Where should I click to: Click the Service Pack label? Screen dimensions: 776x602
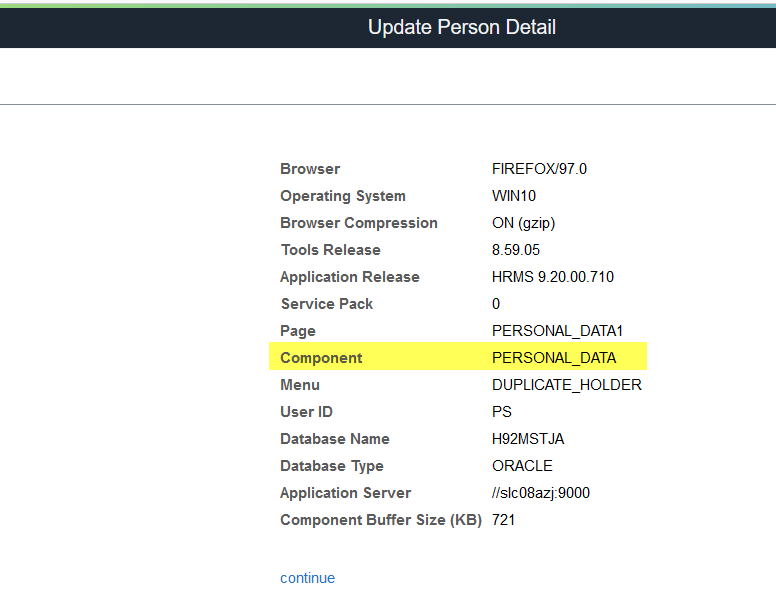(326, 304)
